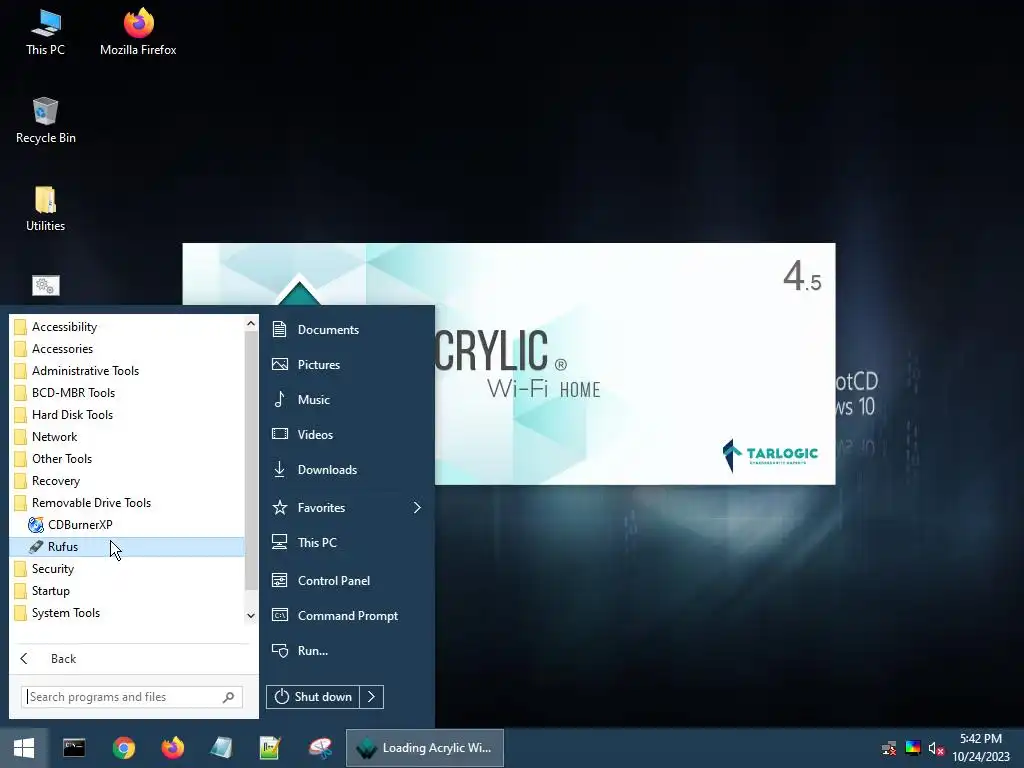The image size is (1024, 768).
Task: Expand the Startup folder
Action: (x=127, y=591)
